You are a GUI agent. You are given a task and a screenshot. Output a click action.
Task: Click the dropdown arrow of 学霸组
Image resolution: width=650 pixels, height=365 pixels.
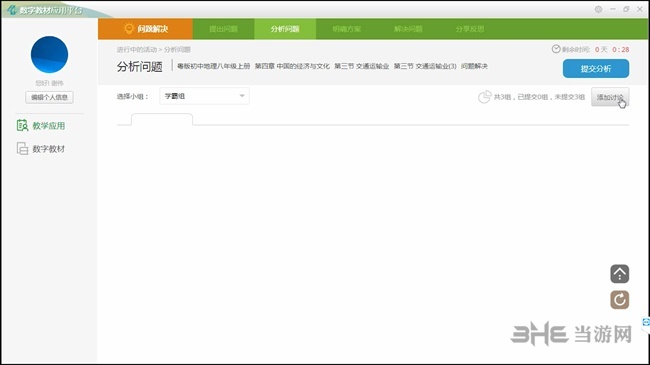[x=242, y=96]
